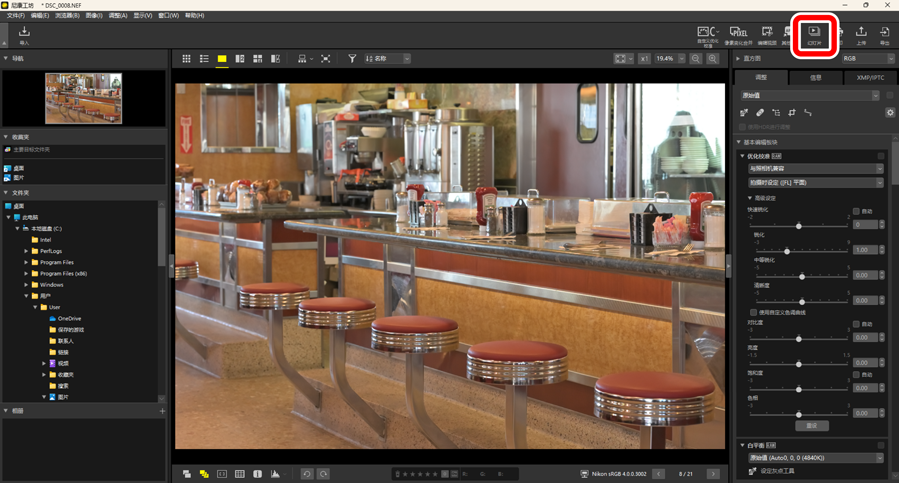Click the brightness (亮度) slider handle
The image size is (899, 483).
[798, 364]
